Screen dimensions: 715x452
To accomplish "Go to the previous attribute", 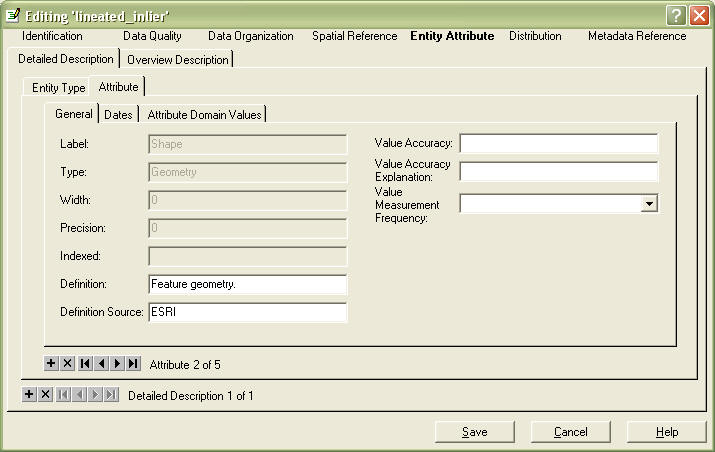I will tap(101, 363).
